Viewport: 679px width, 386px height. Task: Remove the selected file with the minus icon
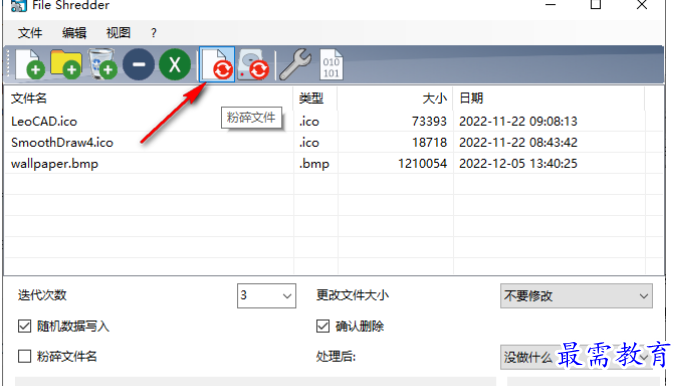(139, 65)
